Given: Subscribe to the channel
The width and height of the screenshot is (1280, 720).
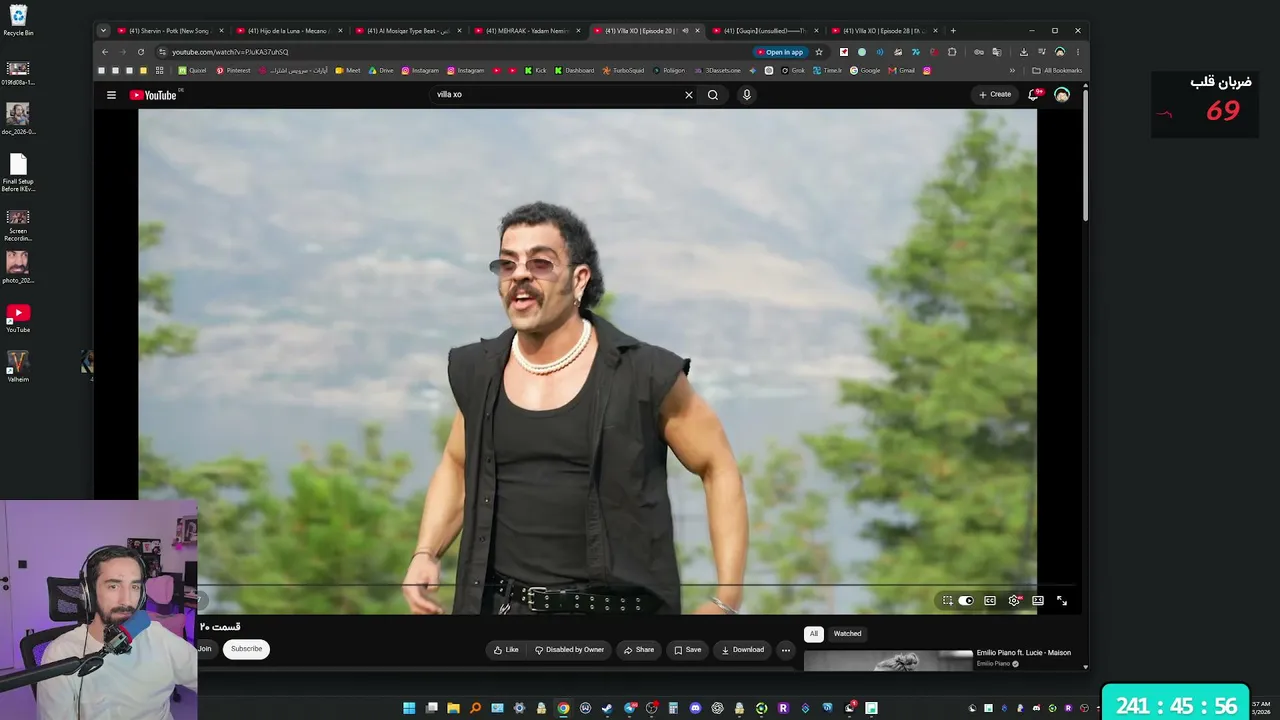Looking at the screenshot, I should click(246, 649).
